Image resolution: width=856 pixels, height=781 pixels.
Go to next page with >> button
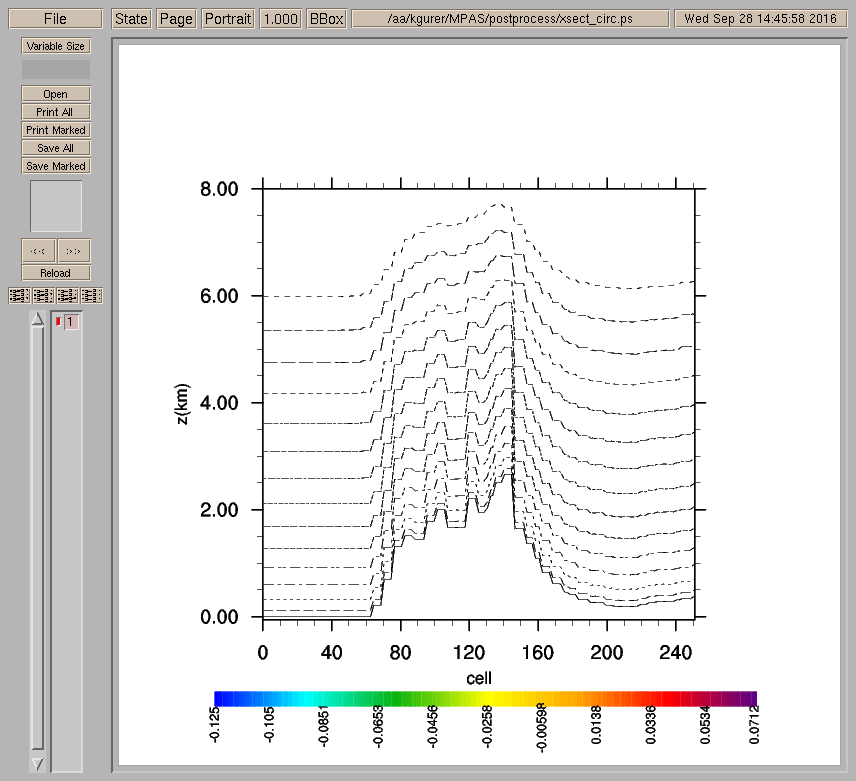73,251
